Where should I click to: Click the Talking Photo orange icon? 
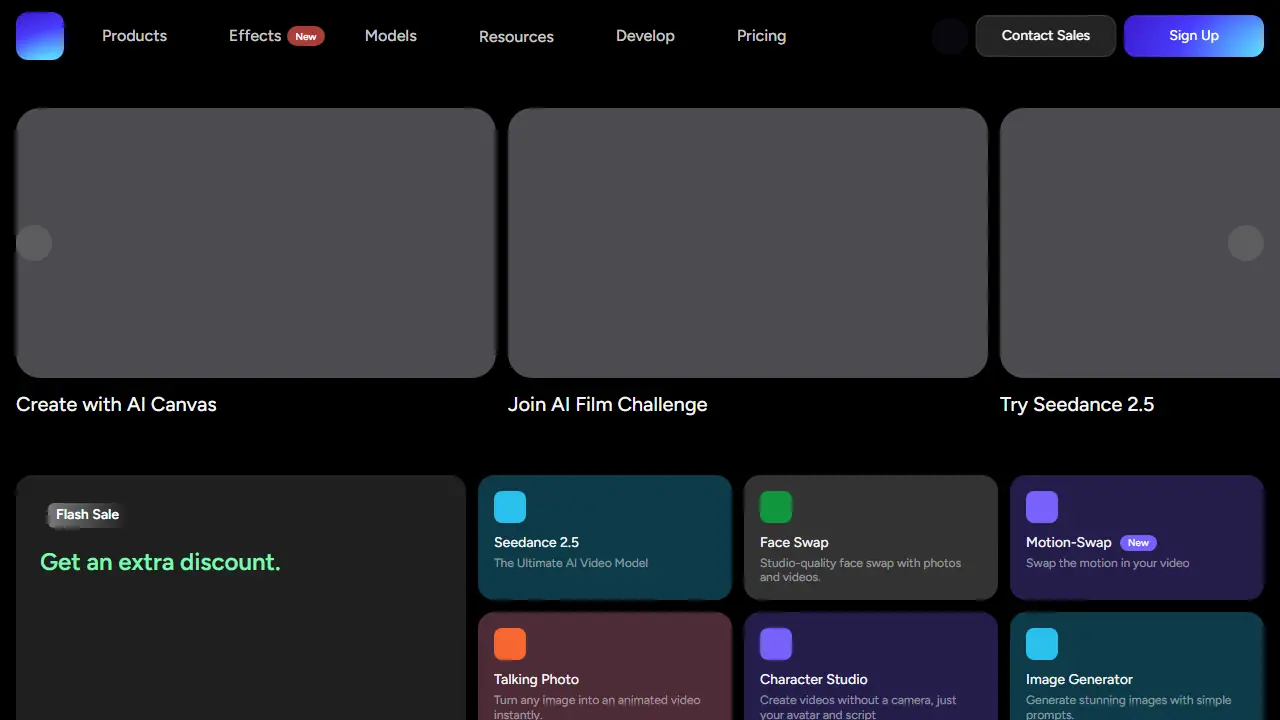(x=510, y=644)
